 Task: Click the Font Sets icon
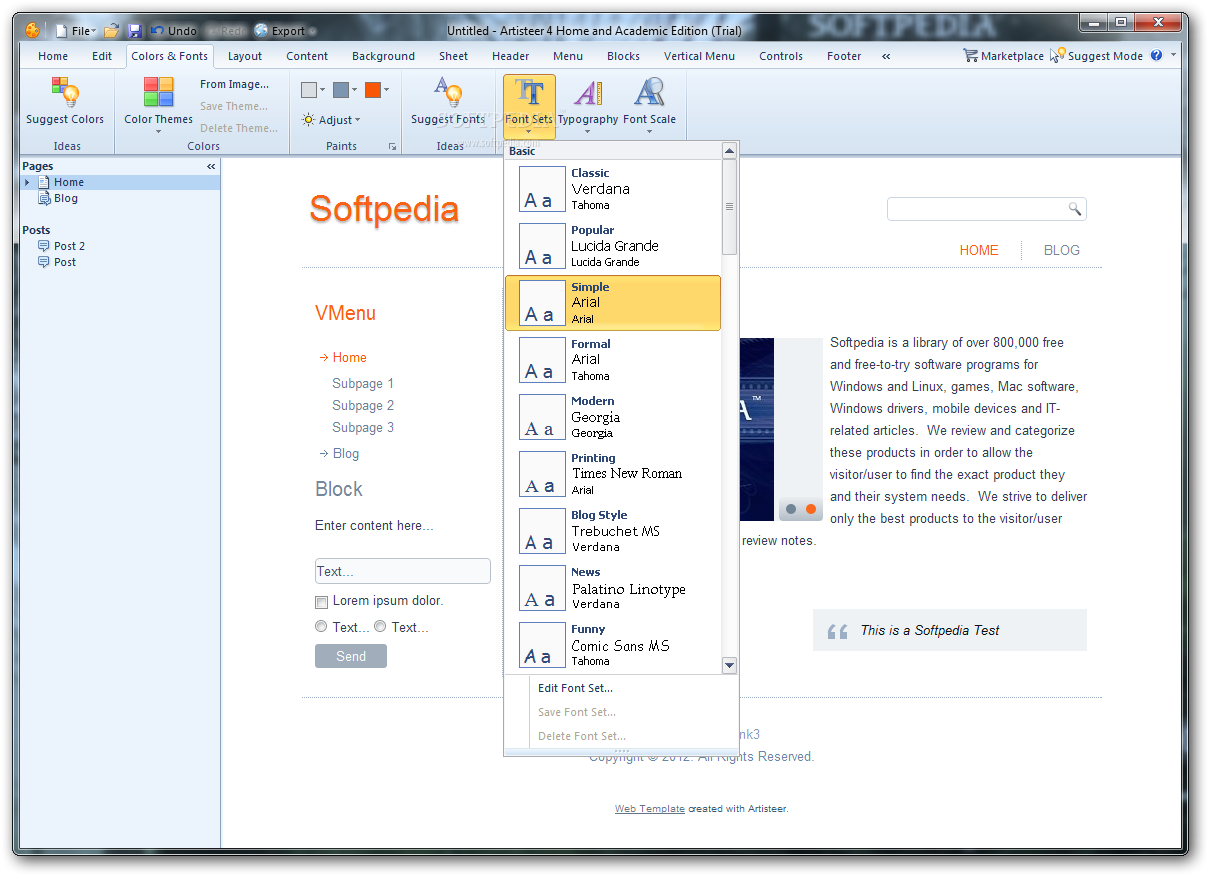tap(529, 93)
